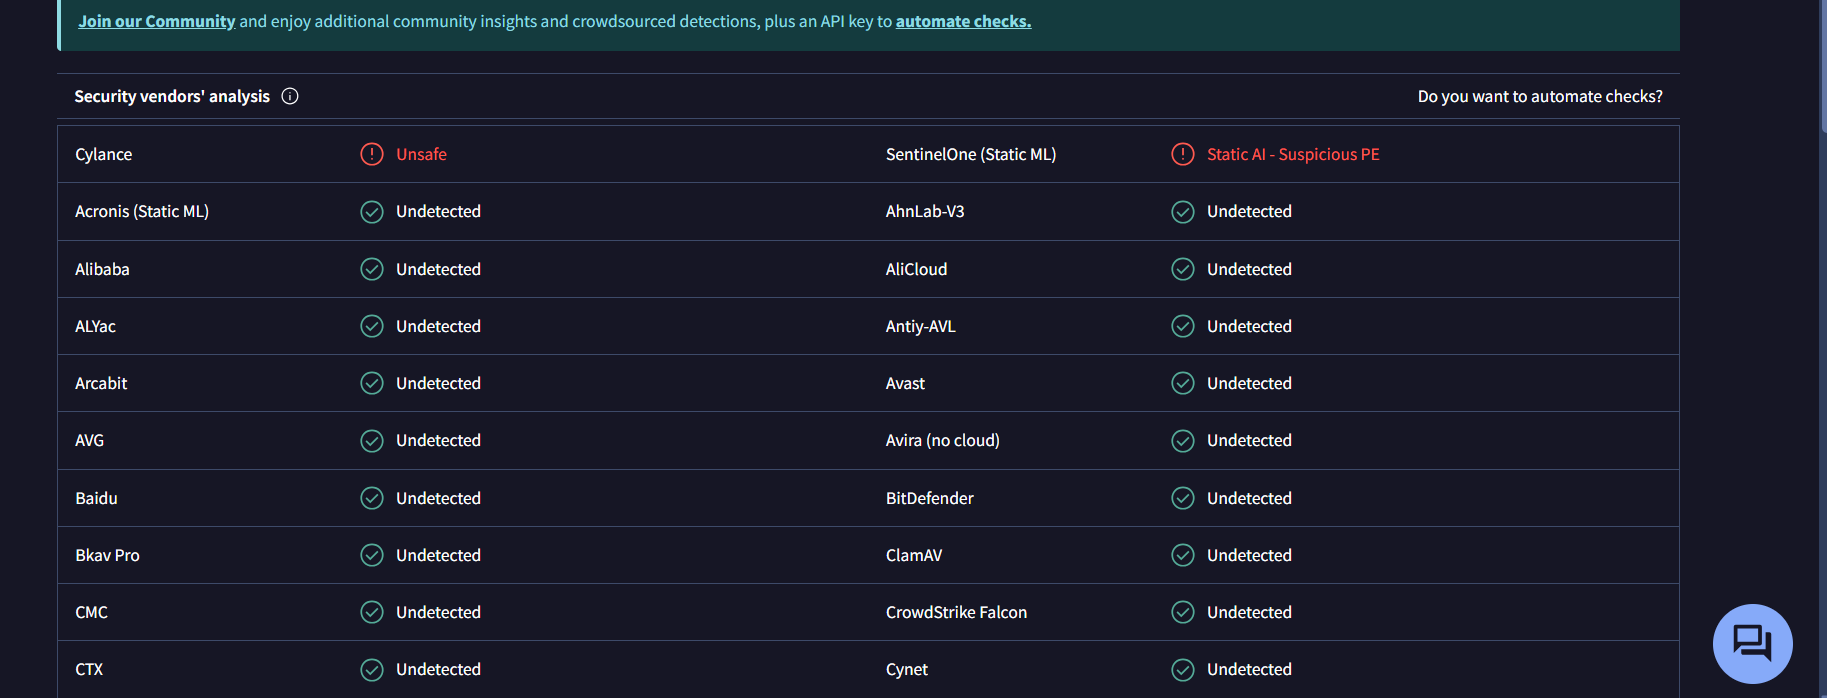Click Do you want to automate checks?

click(1539, 96)
